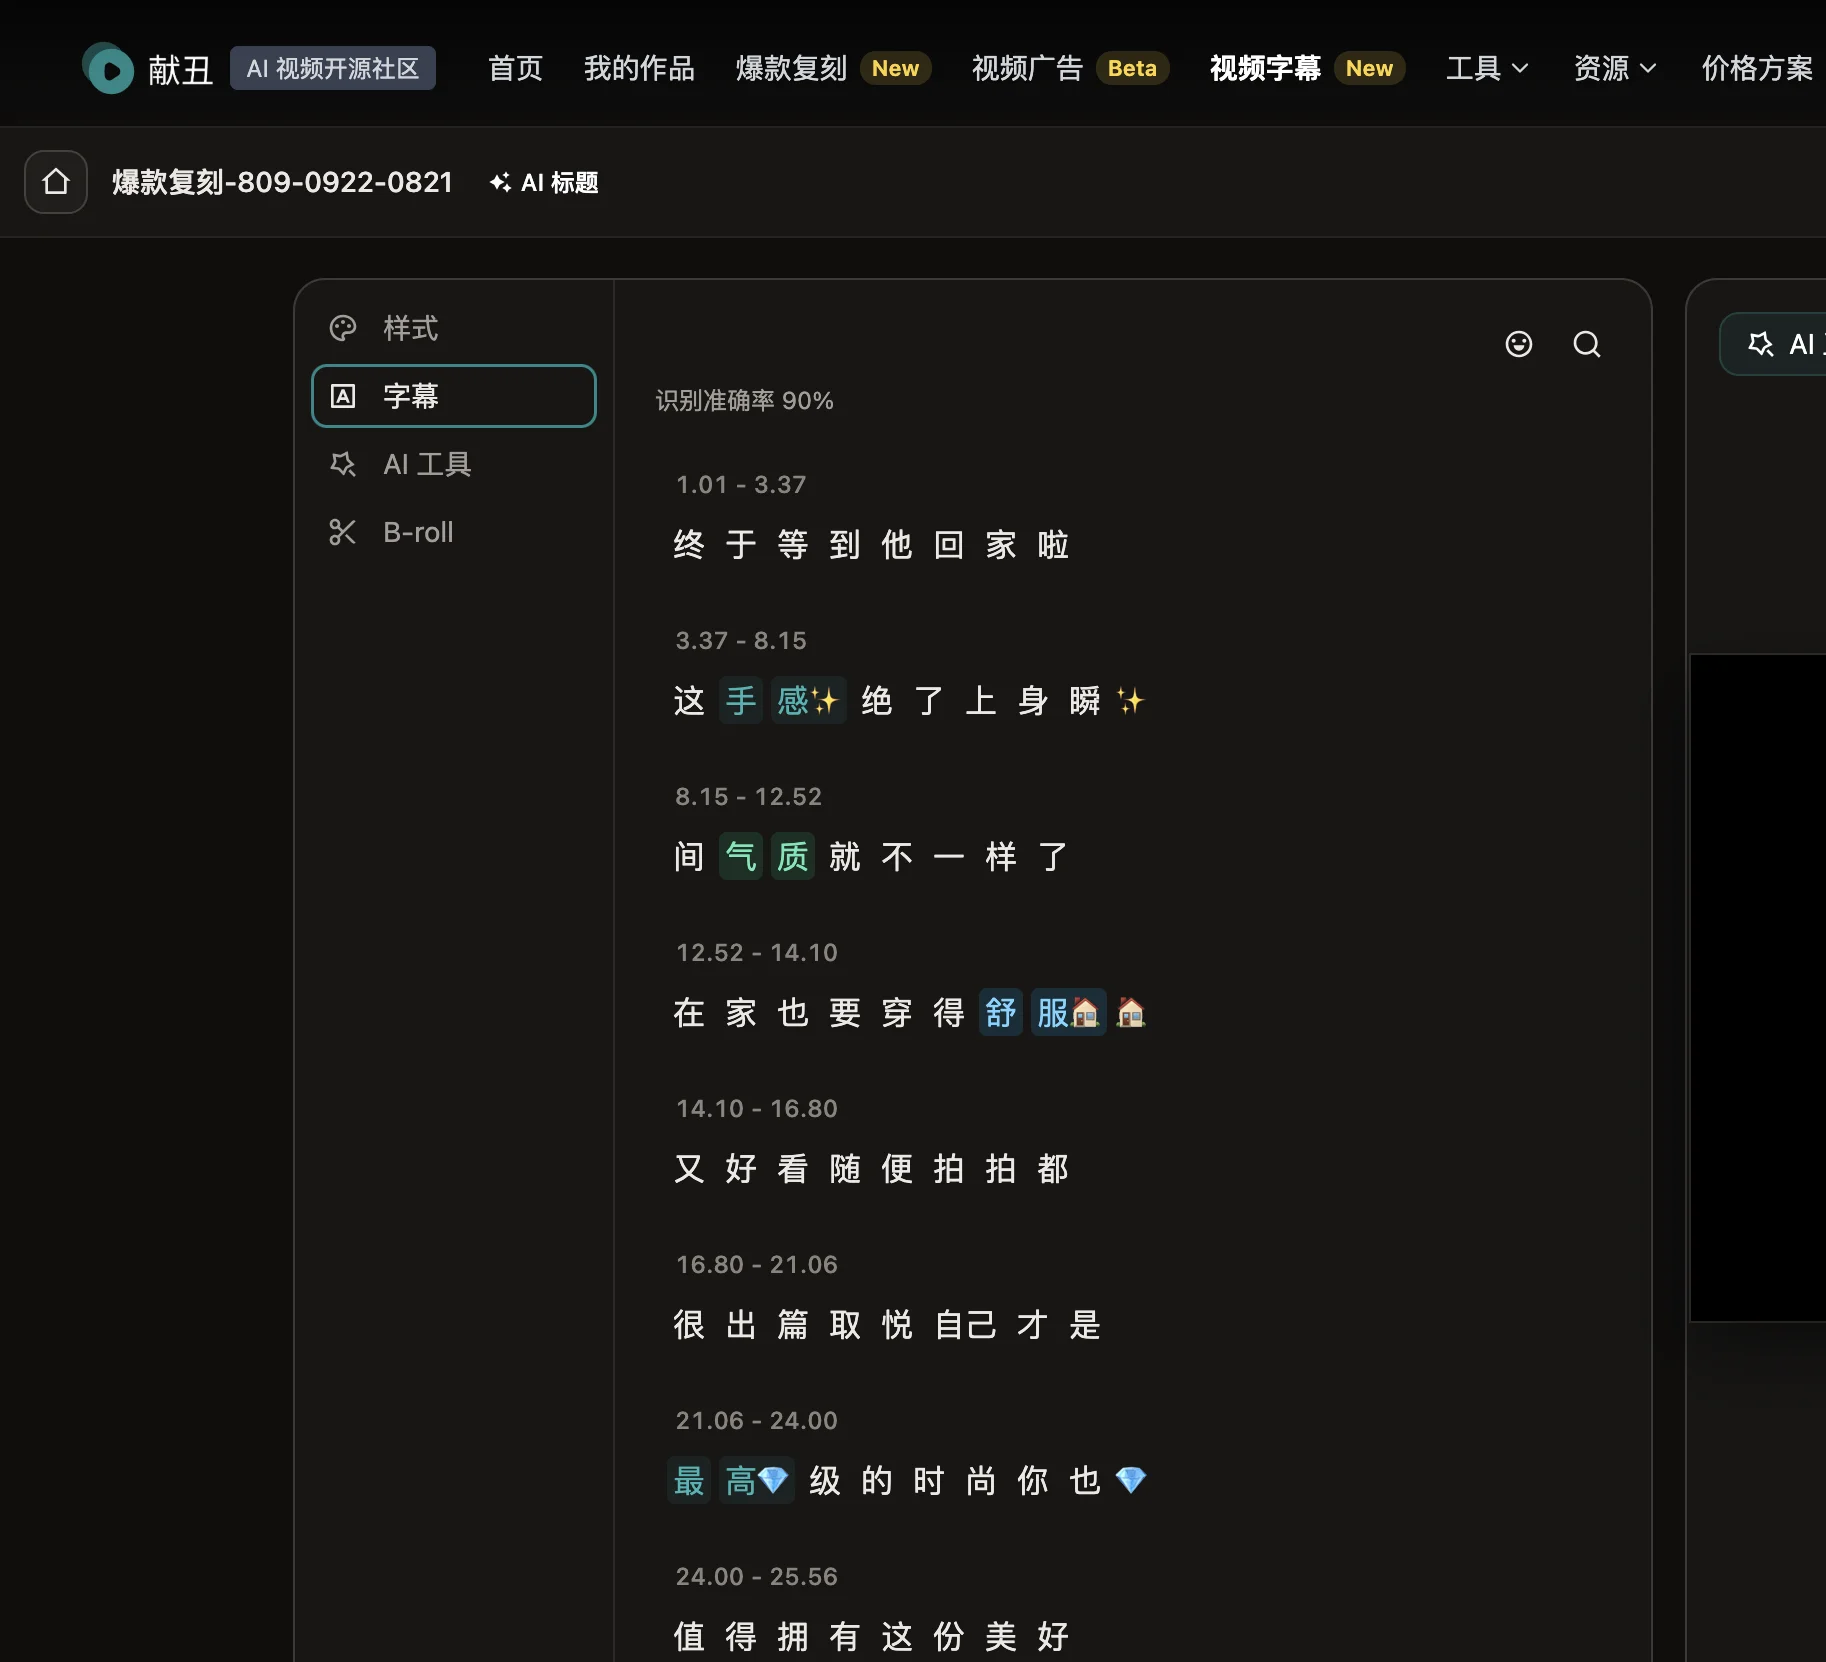This screenshot has height=1662, width=1826.
Task: Open 爆款复刻 navigation item
Action: point(833,68)
